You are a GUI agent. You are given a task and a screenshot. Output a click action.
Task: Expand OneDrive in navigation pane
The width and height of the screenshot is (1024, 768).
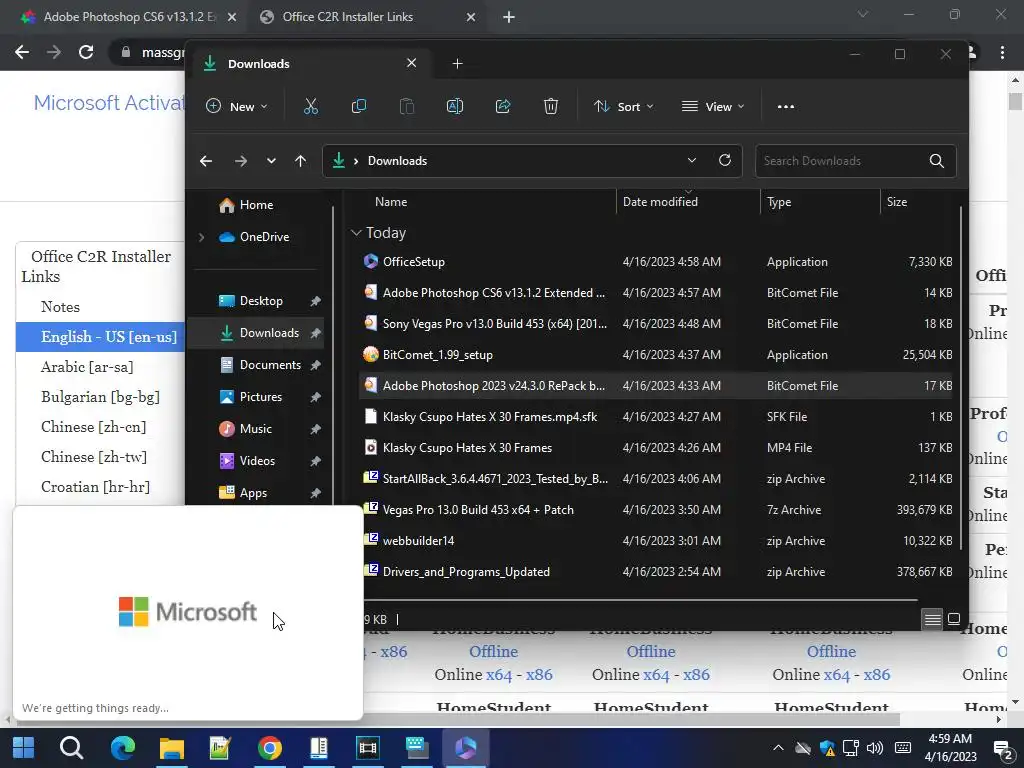(202, 237)
